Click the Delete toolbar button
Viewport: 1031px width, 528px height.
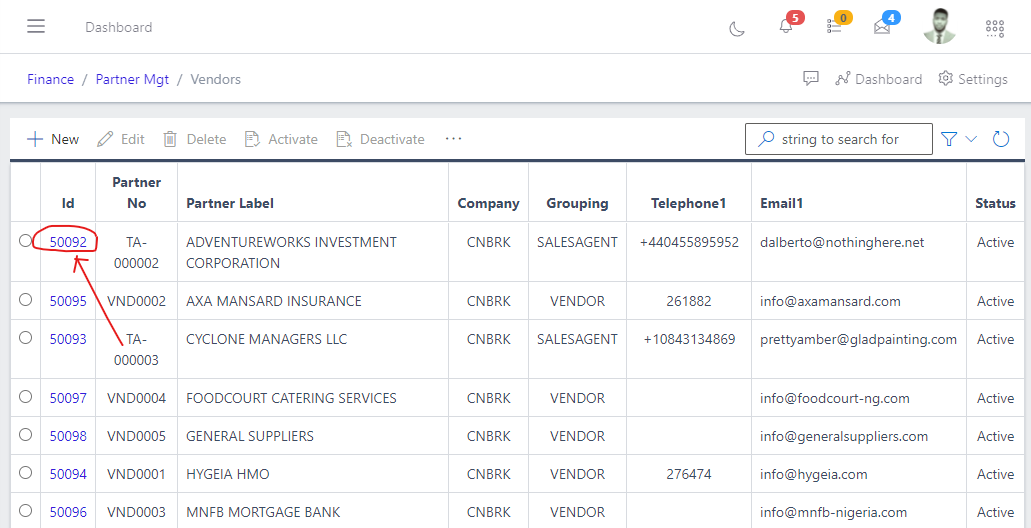[x=195, y=139]
